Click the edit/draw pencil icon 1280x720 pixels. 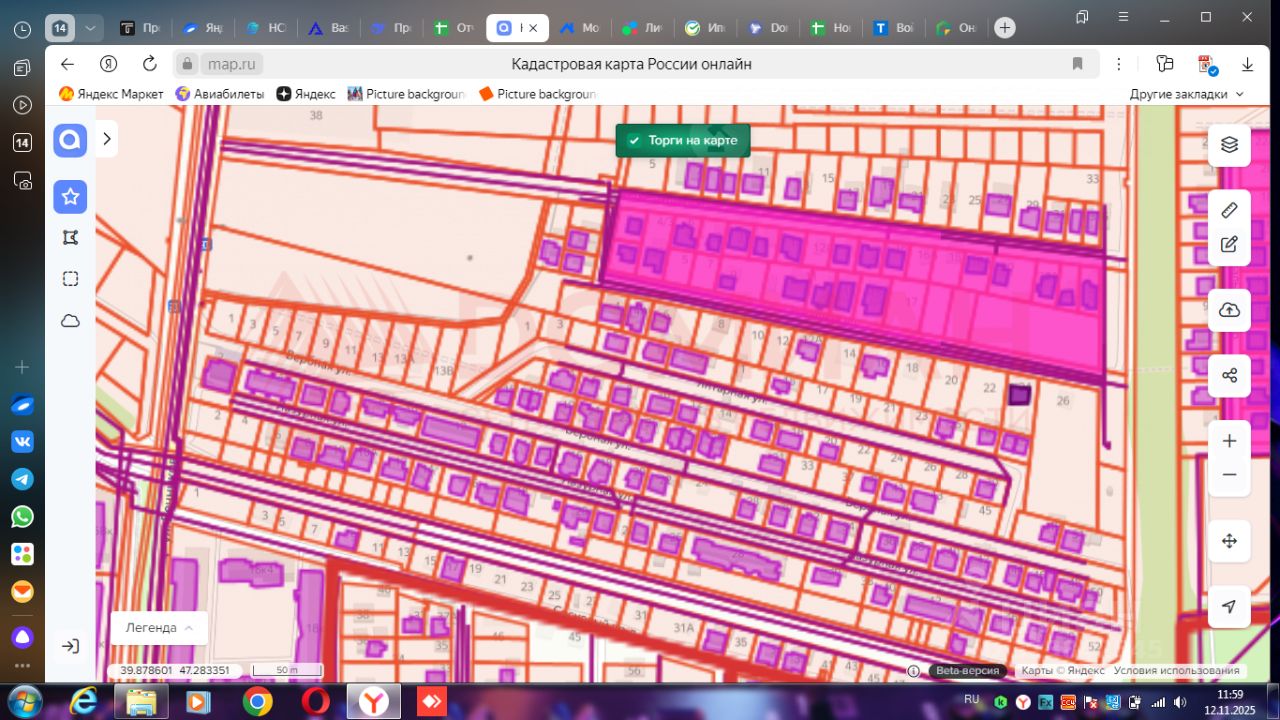click(1229, 244)
